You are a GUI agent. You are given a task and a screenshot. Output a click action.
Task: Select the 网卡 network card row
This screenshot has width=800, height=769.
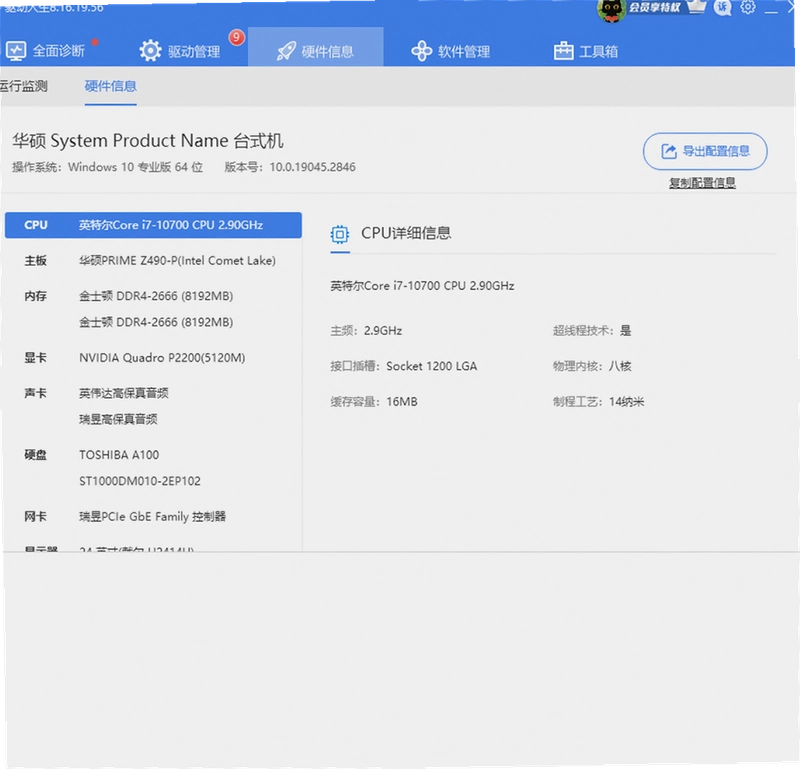click(x=153, y=516)
